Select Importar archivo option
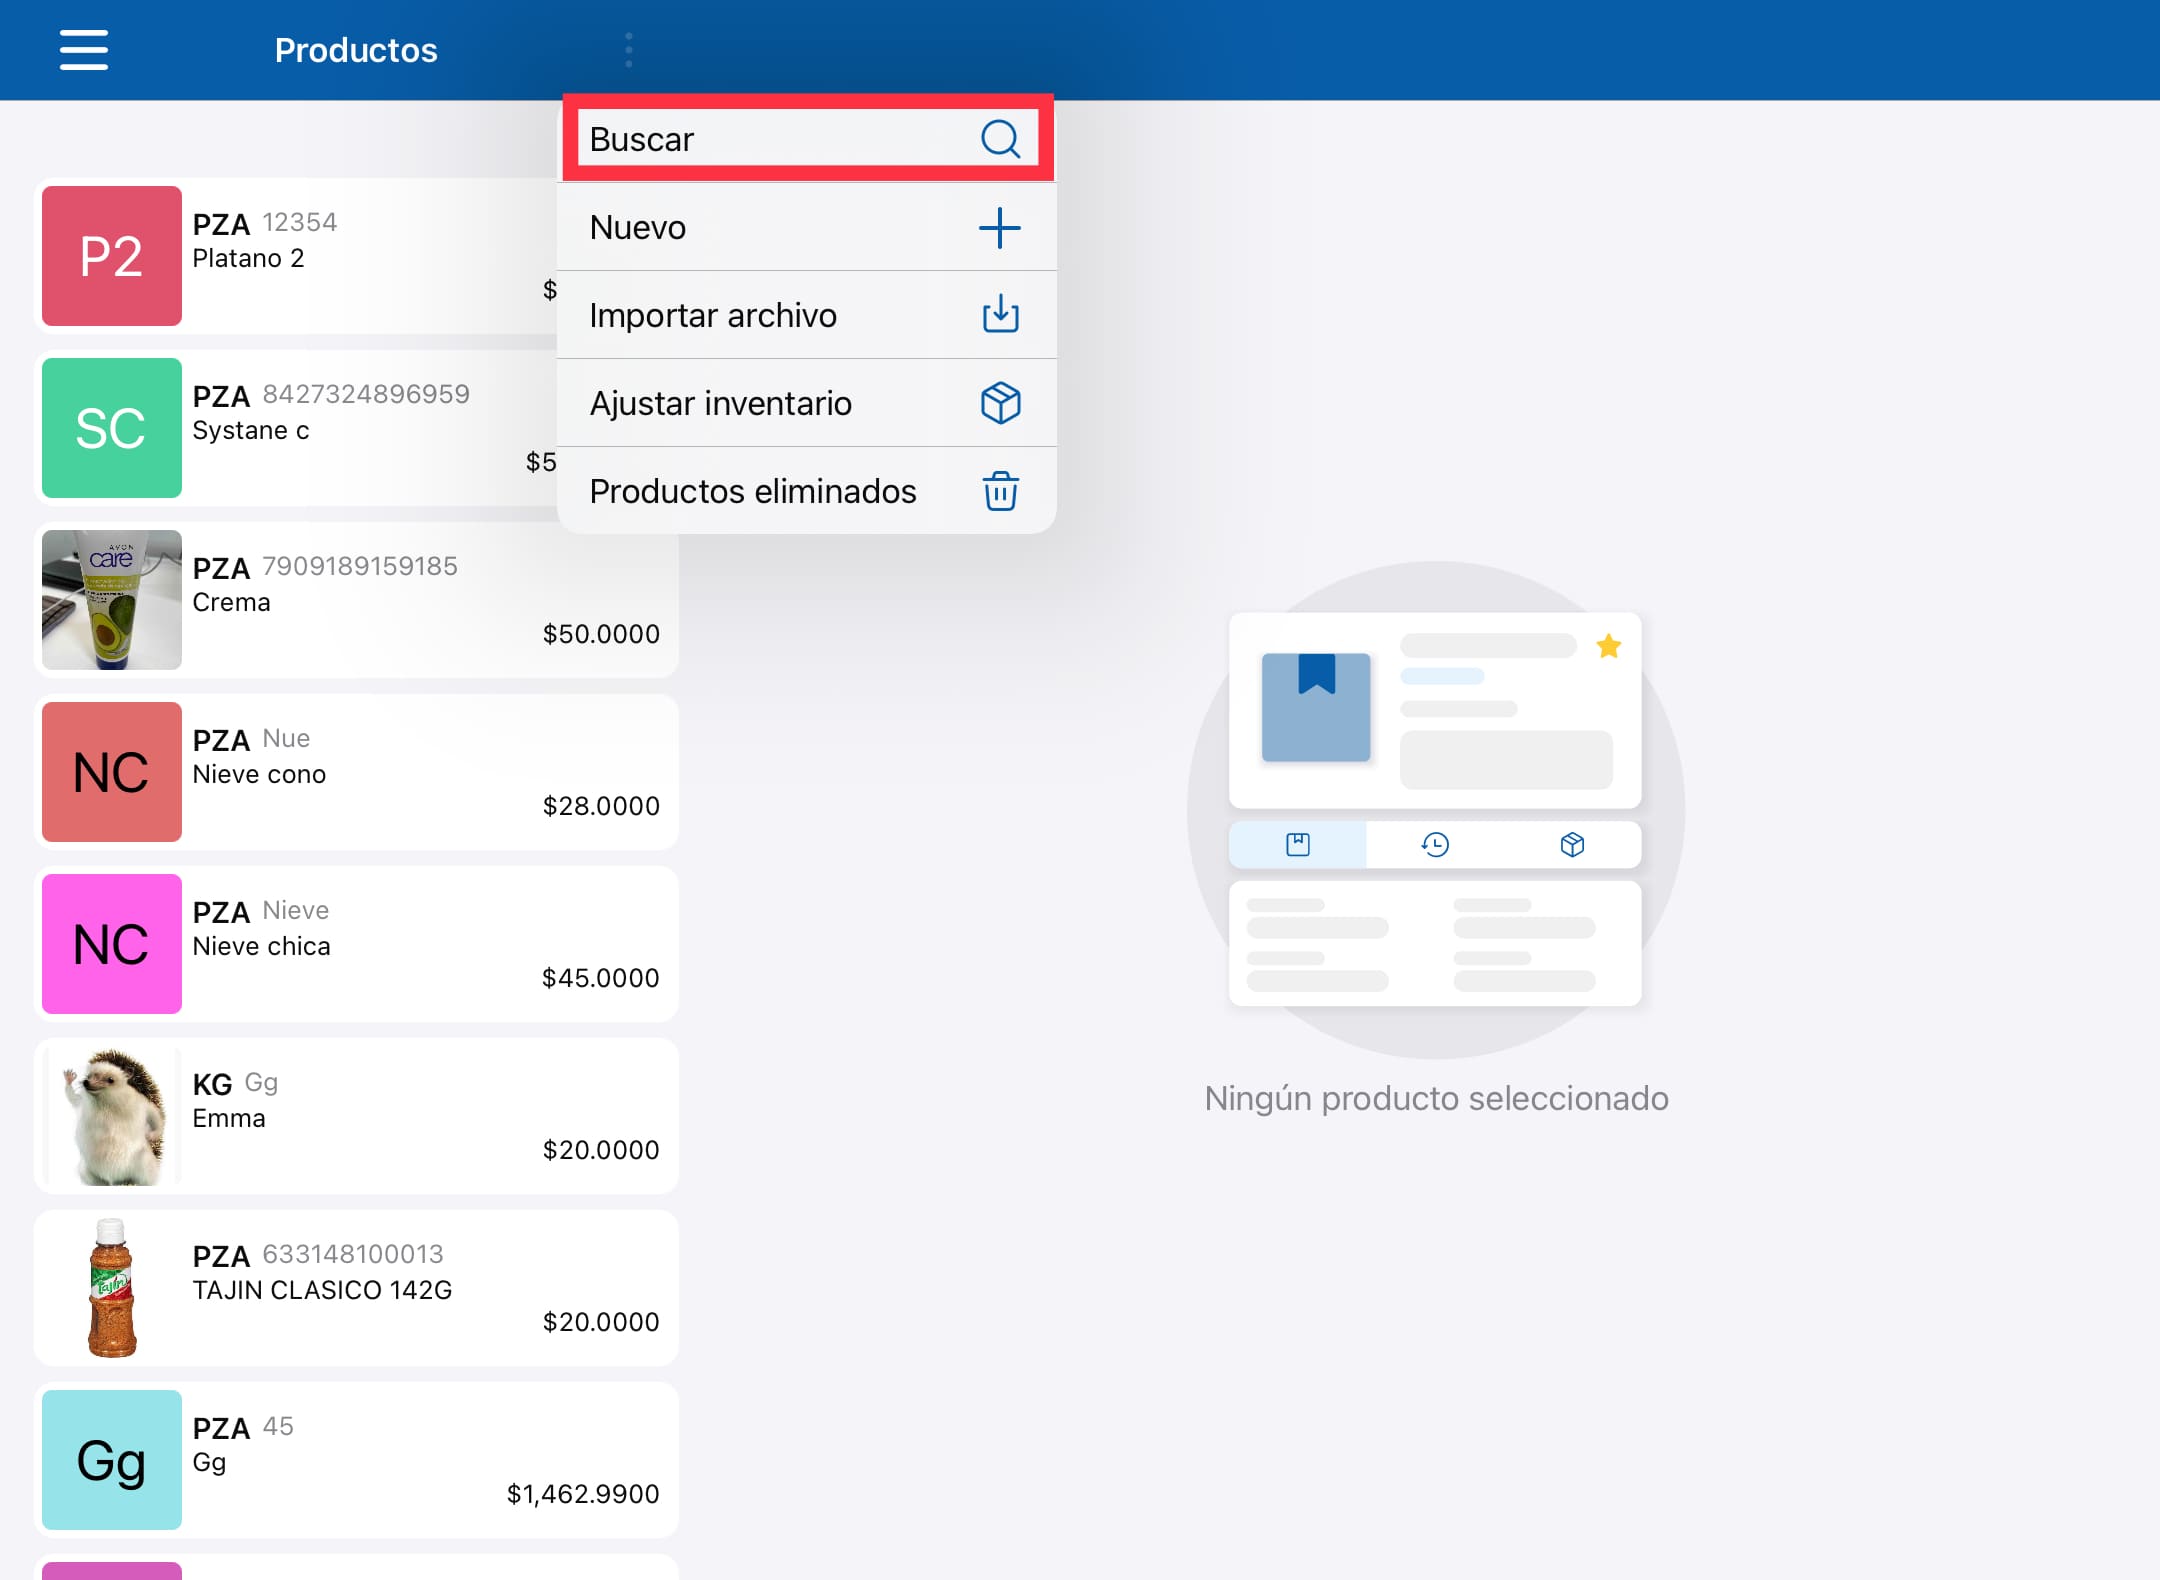The width and height of the screenshot is (2160, 1580). pyautogui.click(x=807, y=315)
